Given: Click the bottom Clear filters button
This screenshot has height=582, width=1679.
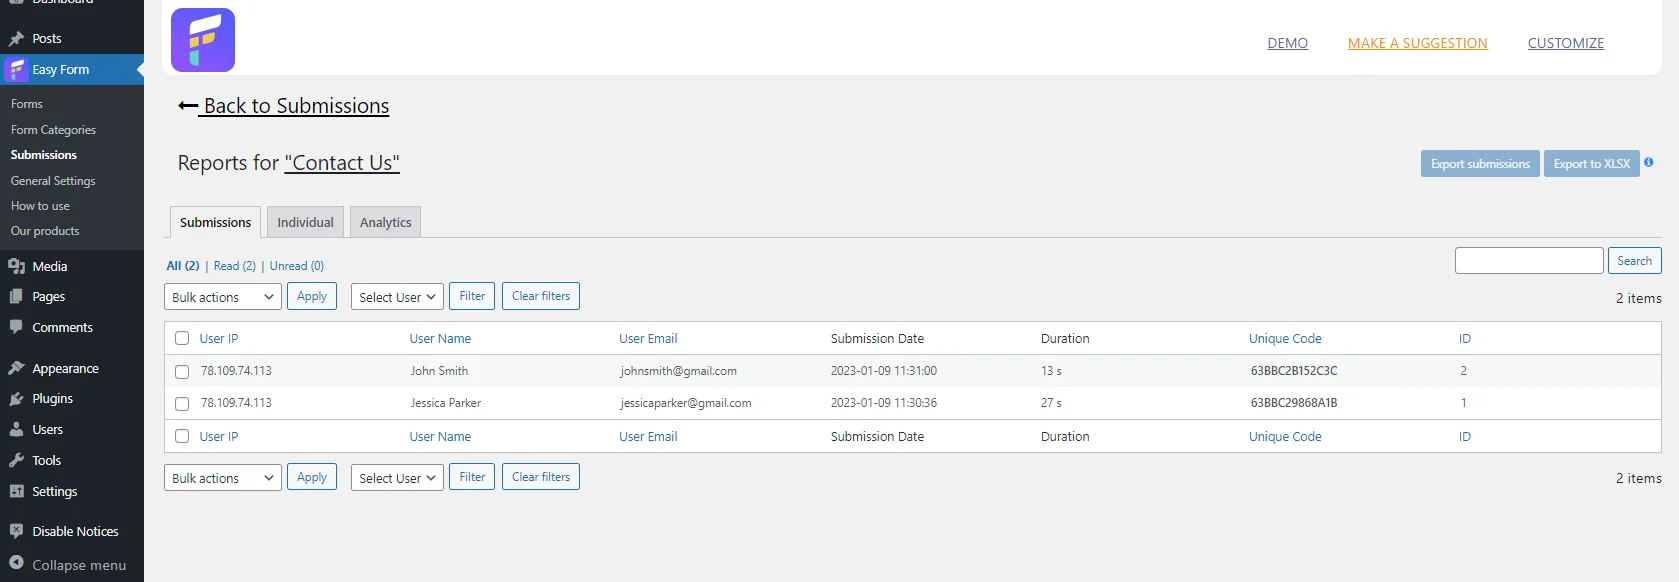Looking at the screenshot, I should tap(541, 477).
